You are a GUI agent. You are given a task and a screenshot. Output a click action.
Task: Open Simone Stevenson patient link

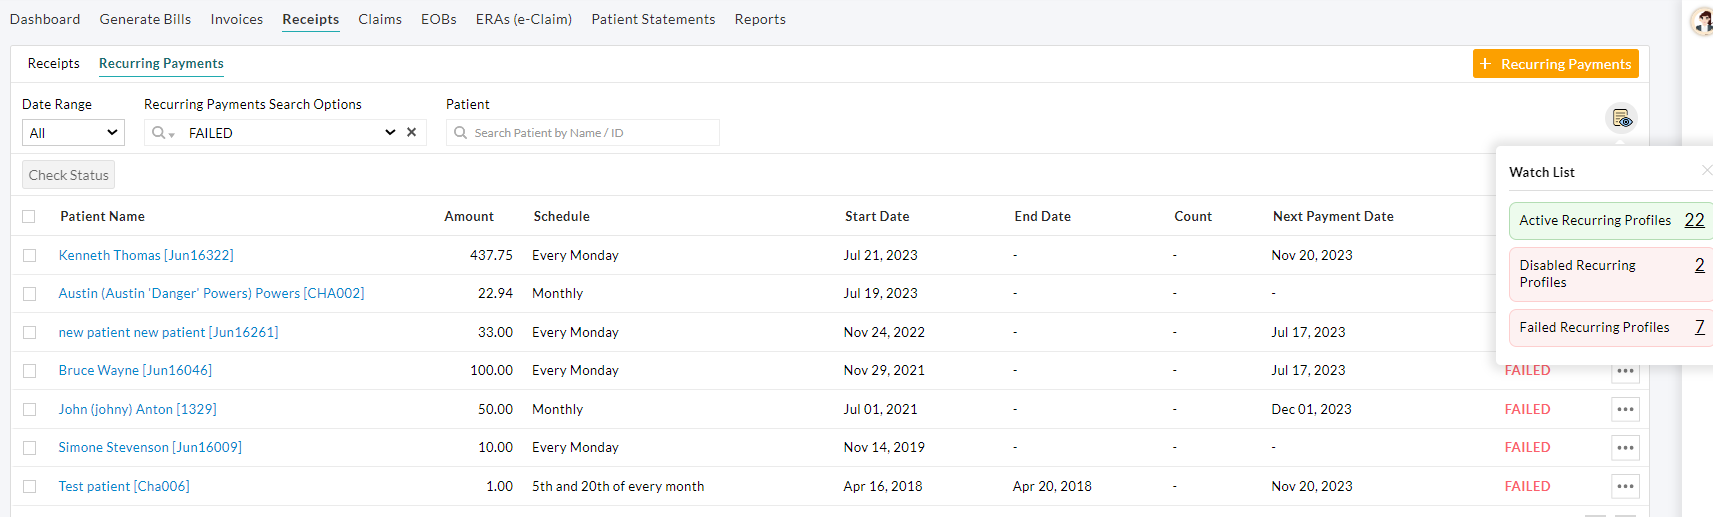pos(150,447)
